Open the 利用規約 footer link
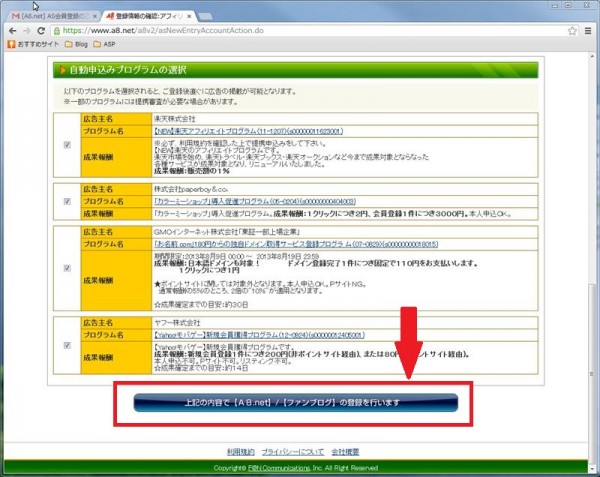 (241, 452)
